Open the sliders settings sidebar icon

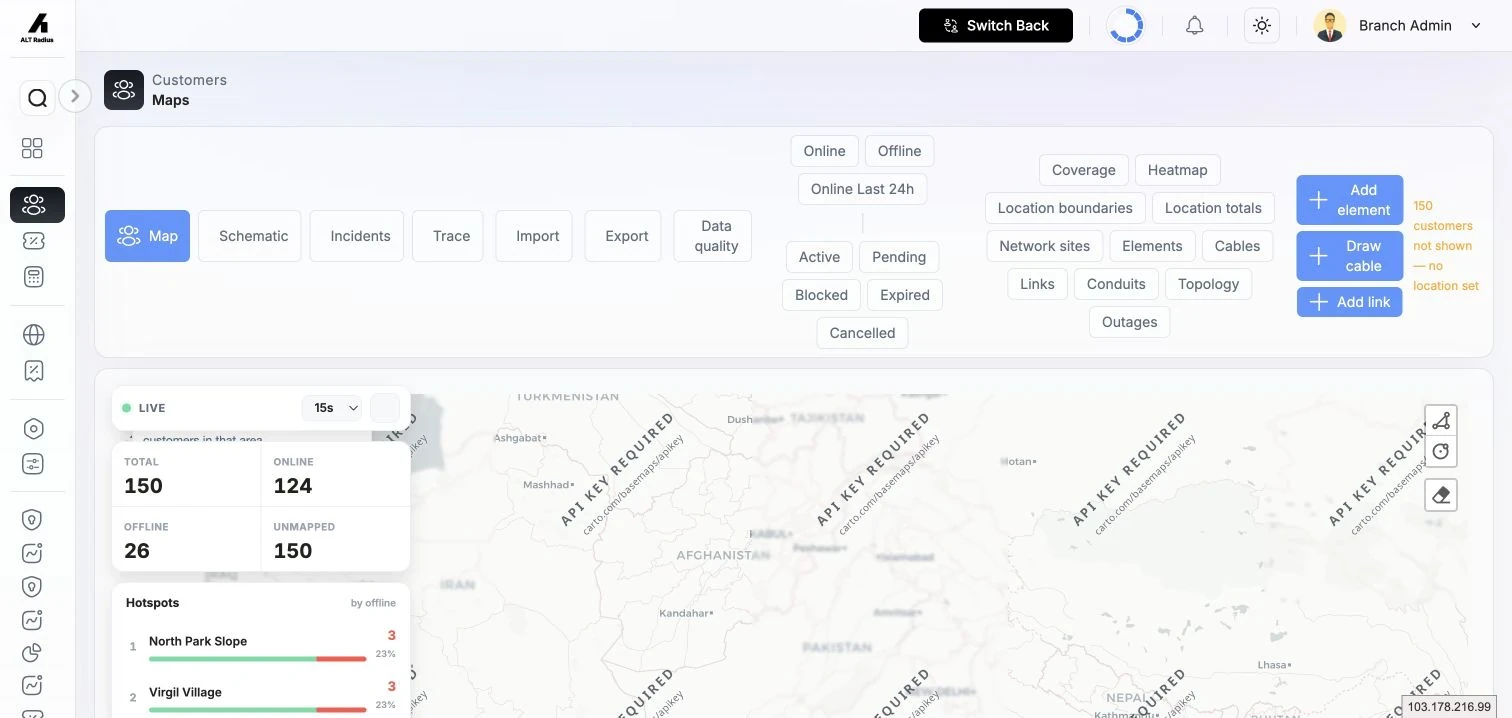(x=33, y=464)
